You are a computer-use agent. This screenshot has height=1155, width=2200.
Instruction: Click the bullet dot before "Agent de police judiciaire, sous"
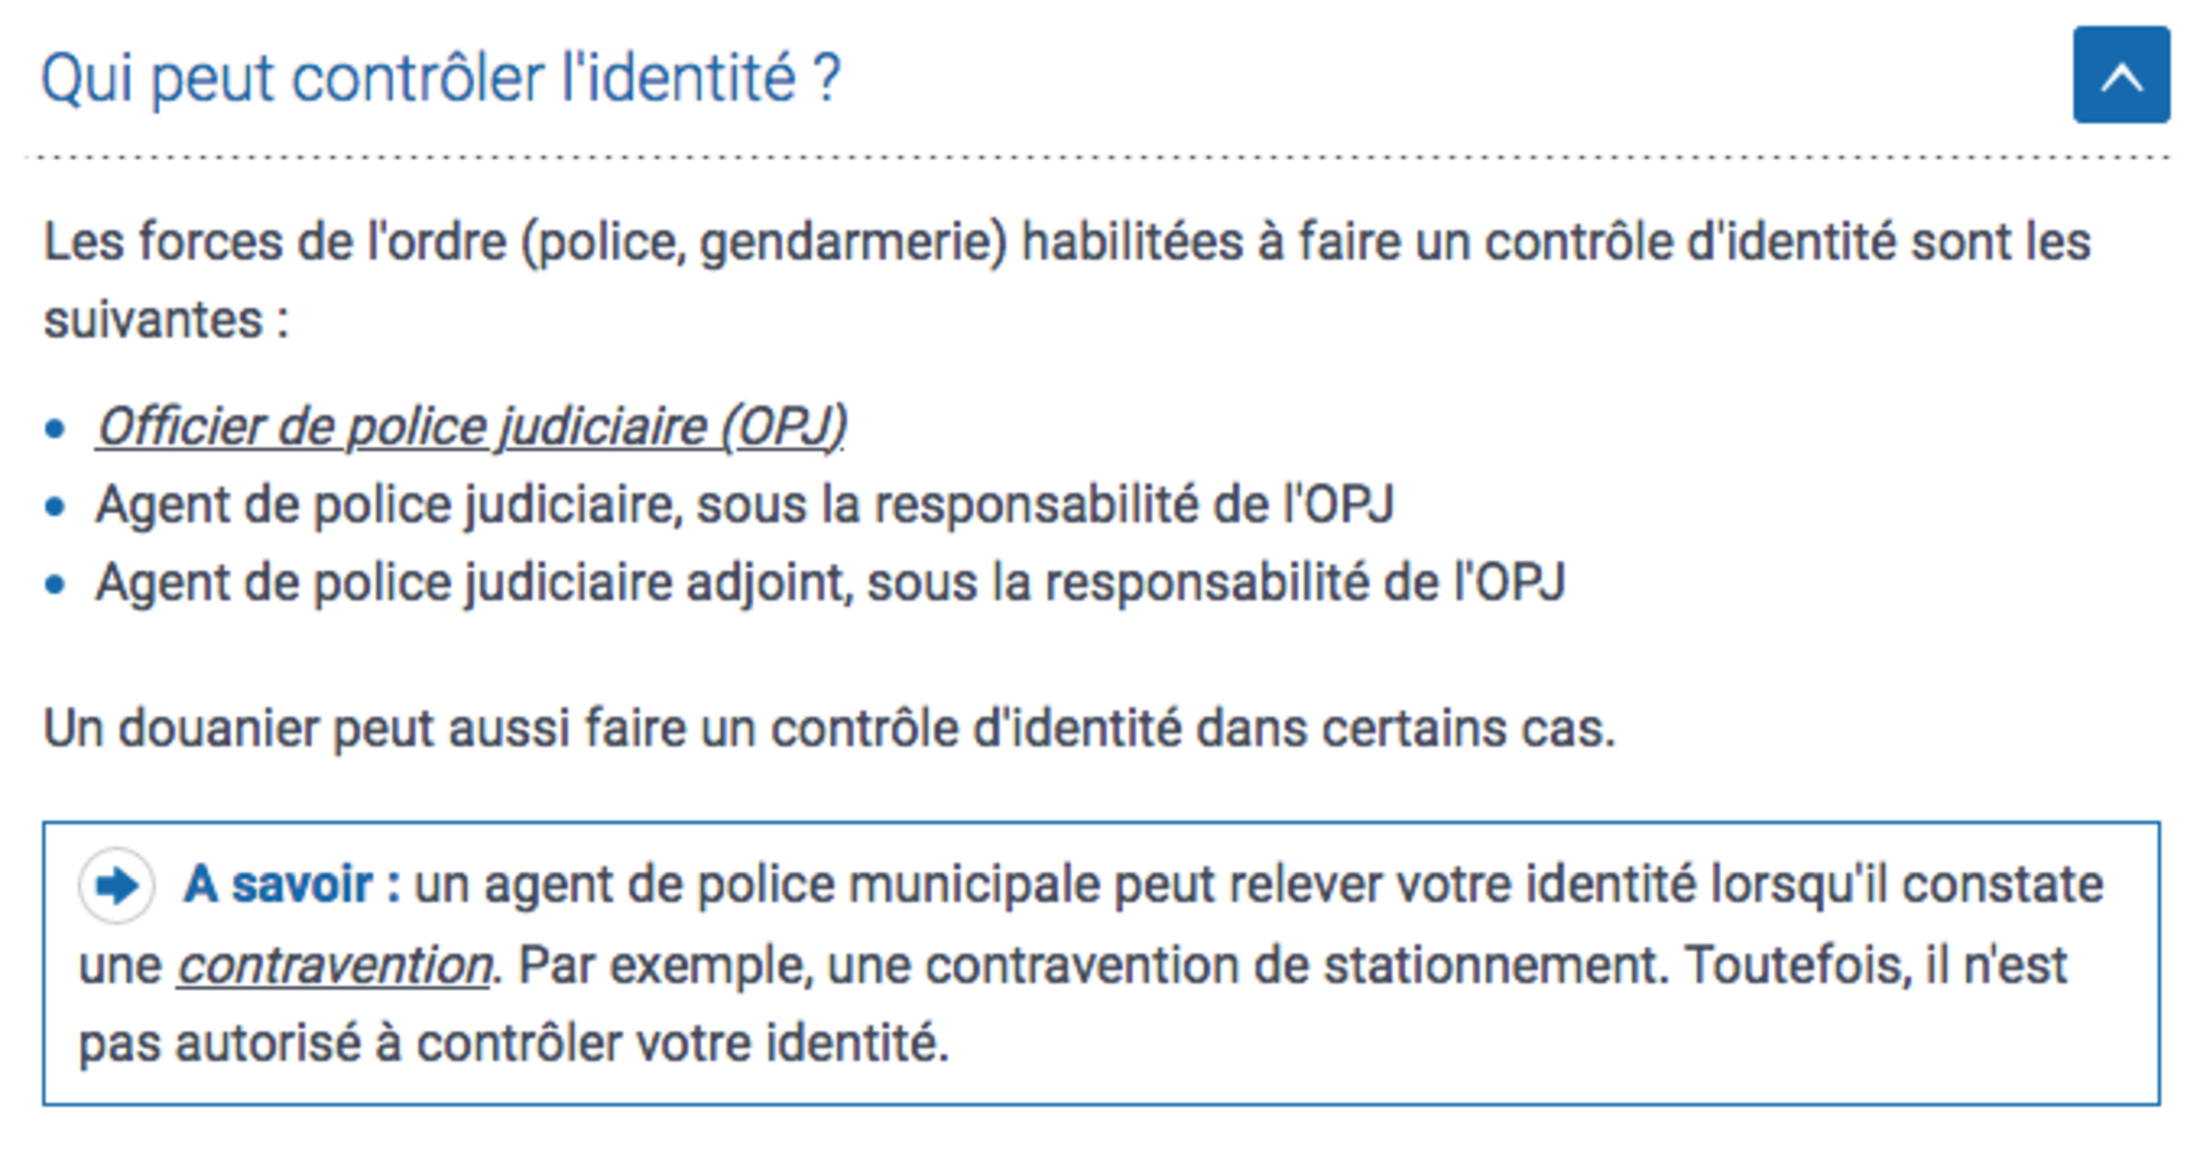pyautogui.click(x=56, y=506)
